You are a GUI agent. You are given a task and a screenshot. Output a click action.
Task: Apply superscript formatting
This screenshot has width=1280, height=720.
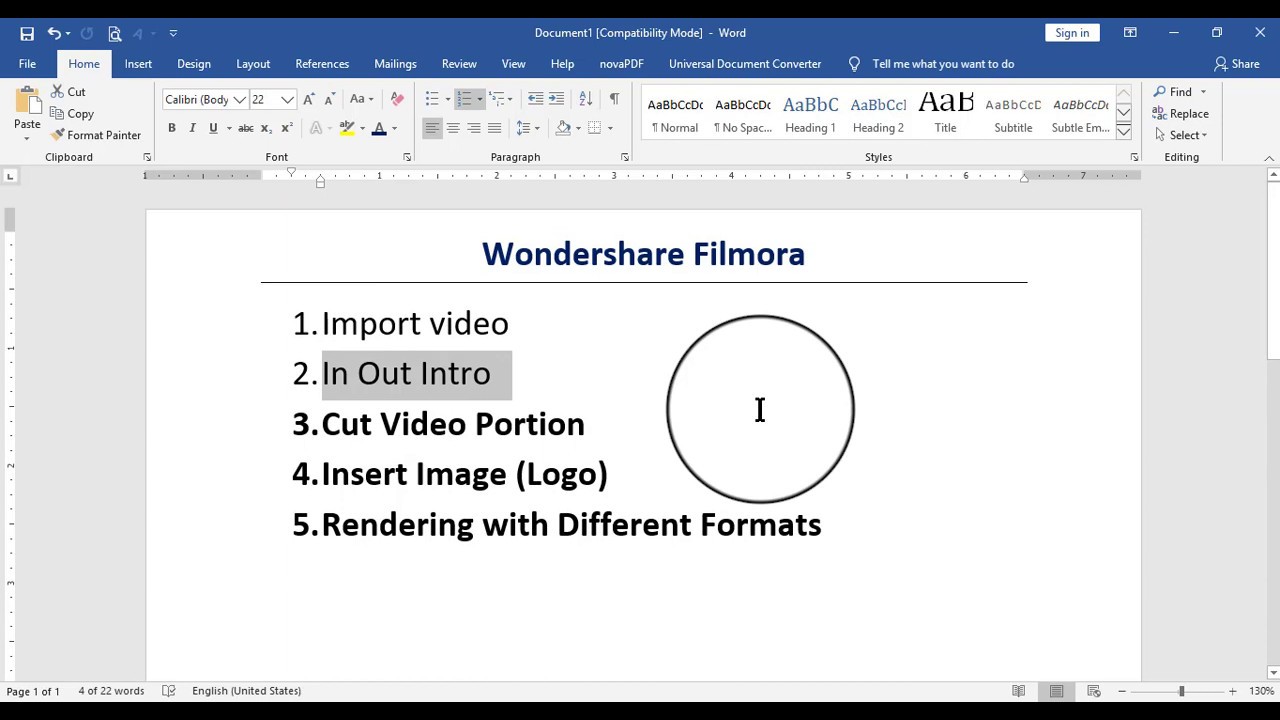(x=287, y=128)
